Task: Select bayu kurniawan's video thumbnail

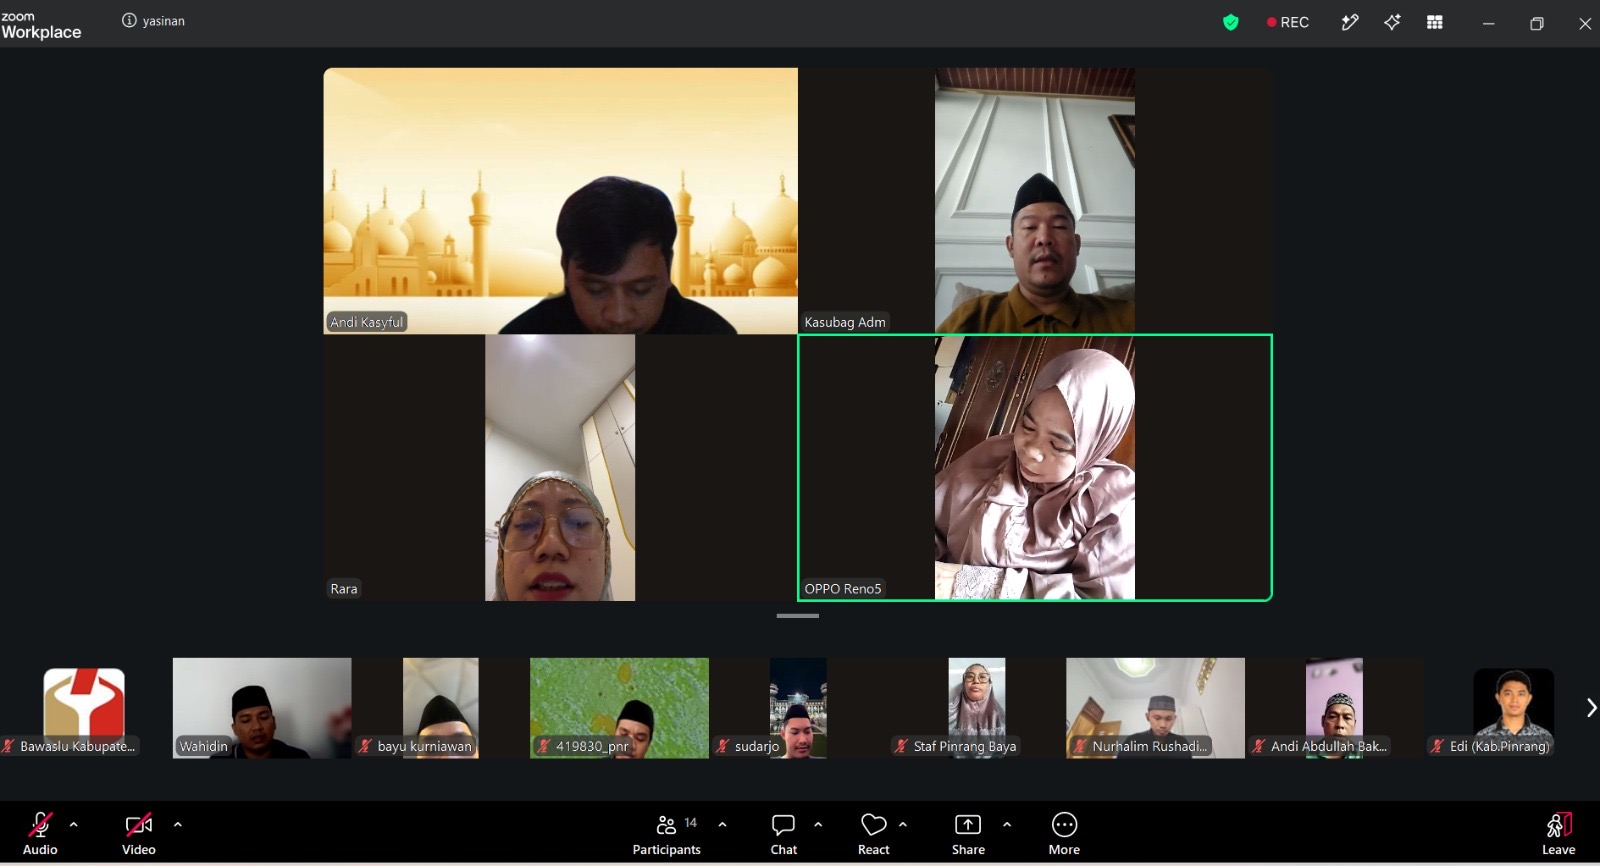Action: 441,708
